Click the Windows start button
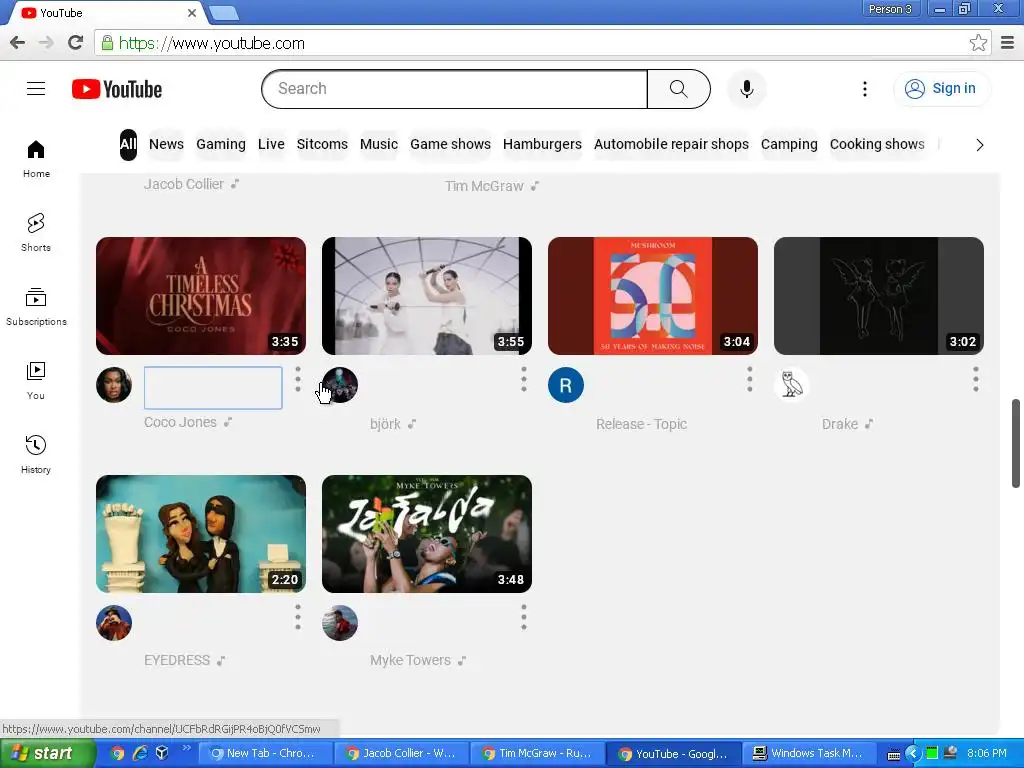 pos(47,753)
